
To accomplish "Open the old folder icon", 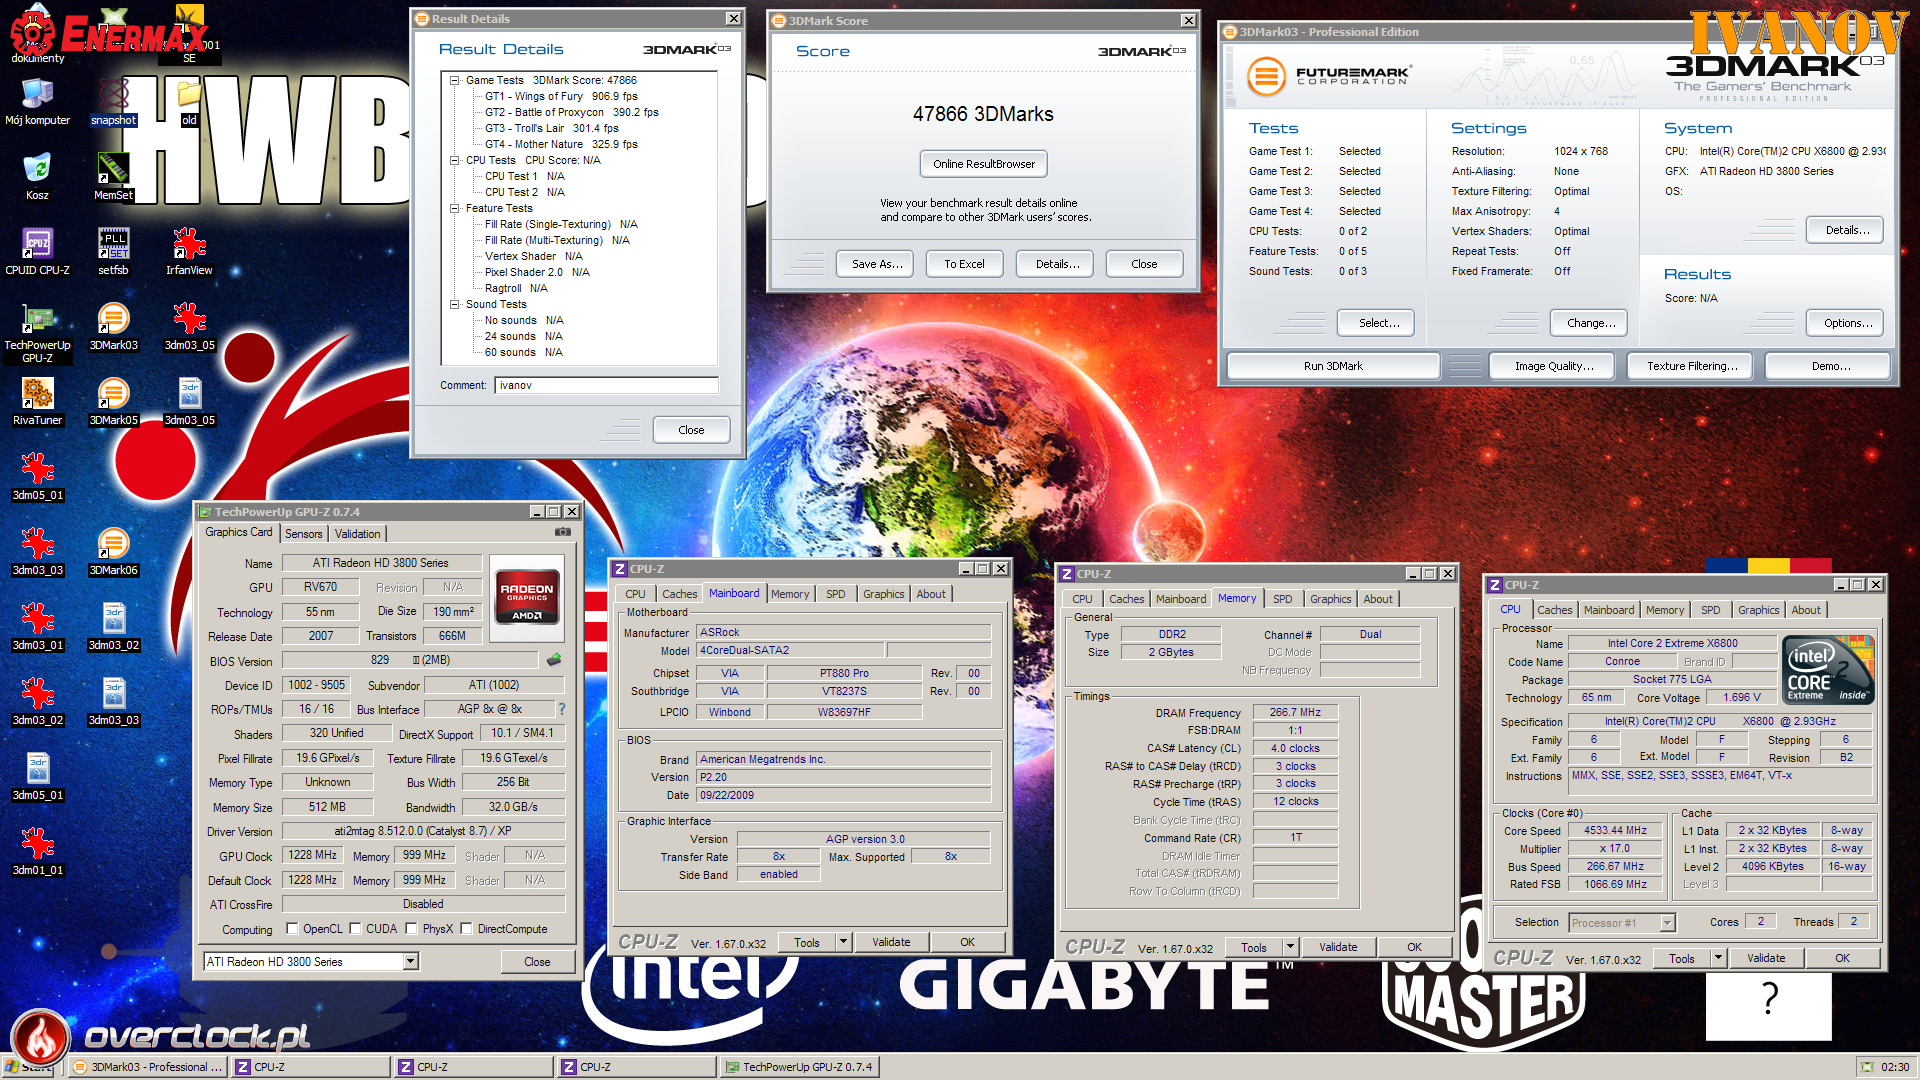I will (x=189, y=102).
